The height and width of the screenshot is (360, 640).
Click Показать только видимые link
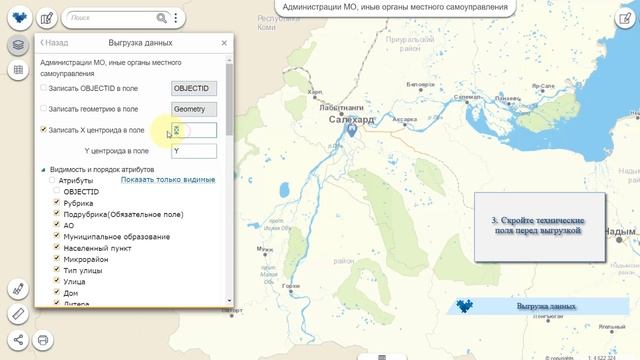pyautogui.click(x=168, y=180)
